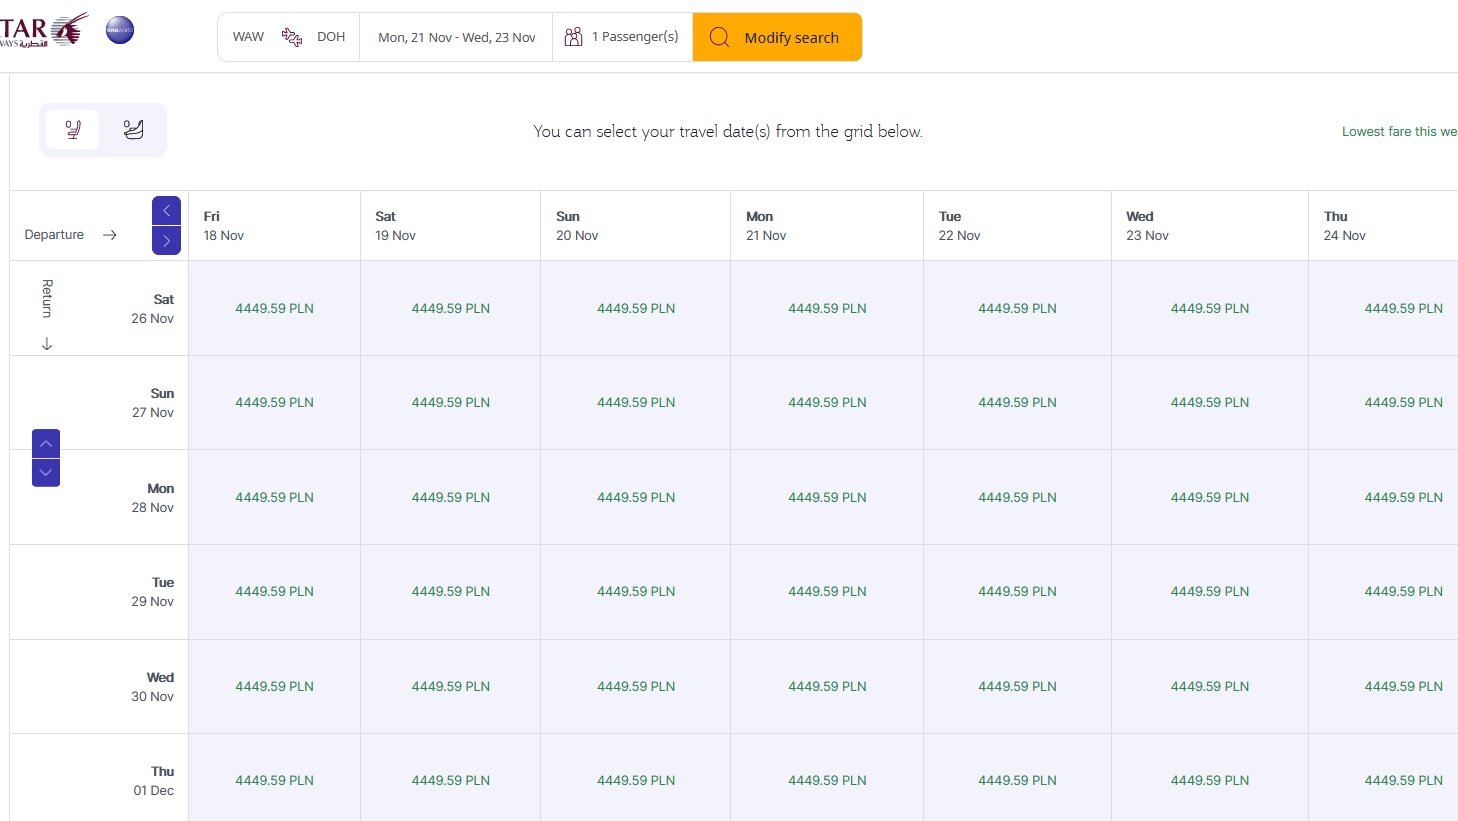The width and height of the screenshot is (1458, 821).
Task: Pick fare for Tue 22 Nov departing, Thu 01 Dec returning
Action: 1017,779
